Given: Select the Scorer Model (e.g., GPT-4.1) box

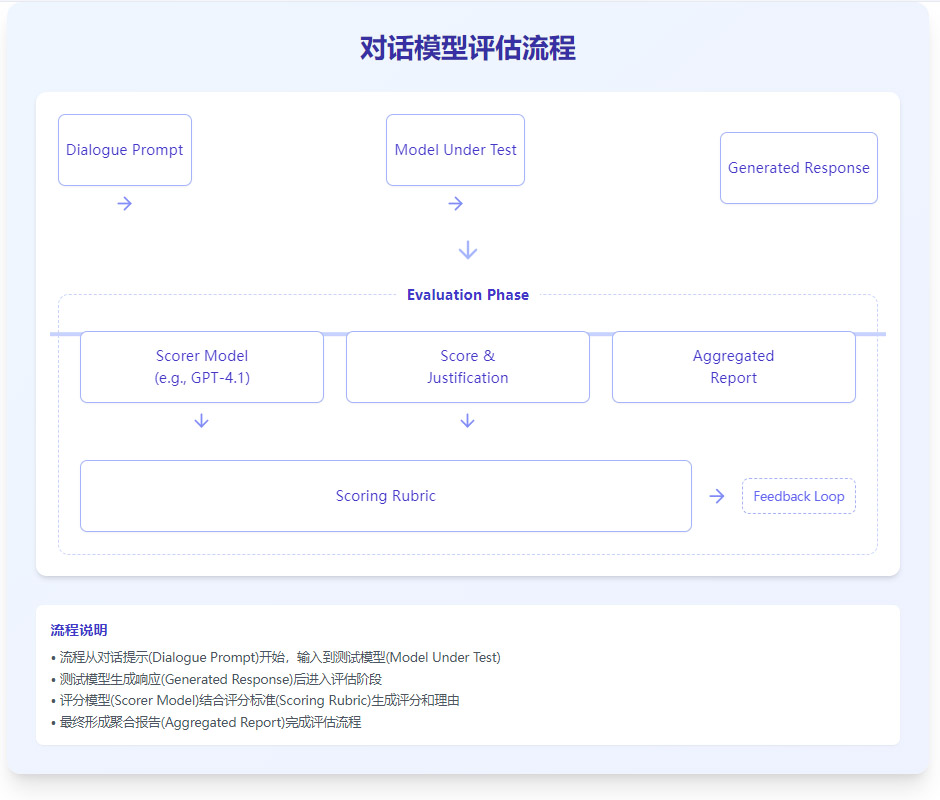Looking at the screenshot, I should [x=201, y=367].
